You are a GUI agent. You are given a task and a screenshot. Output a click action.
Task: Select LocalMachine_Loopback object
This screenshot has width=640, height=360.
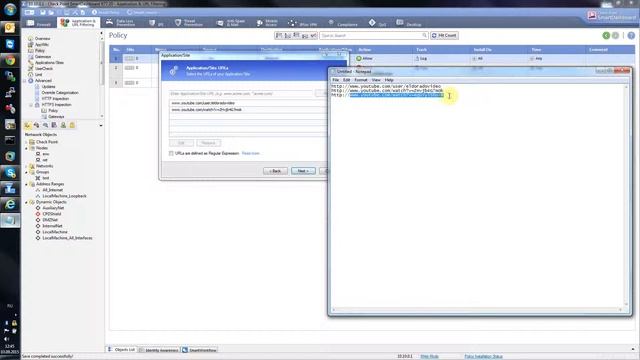[x=61, y=196]
